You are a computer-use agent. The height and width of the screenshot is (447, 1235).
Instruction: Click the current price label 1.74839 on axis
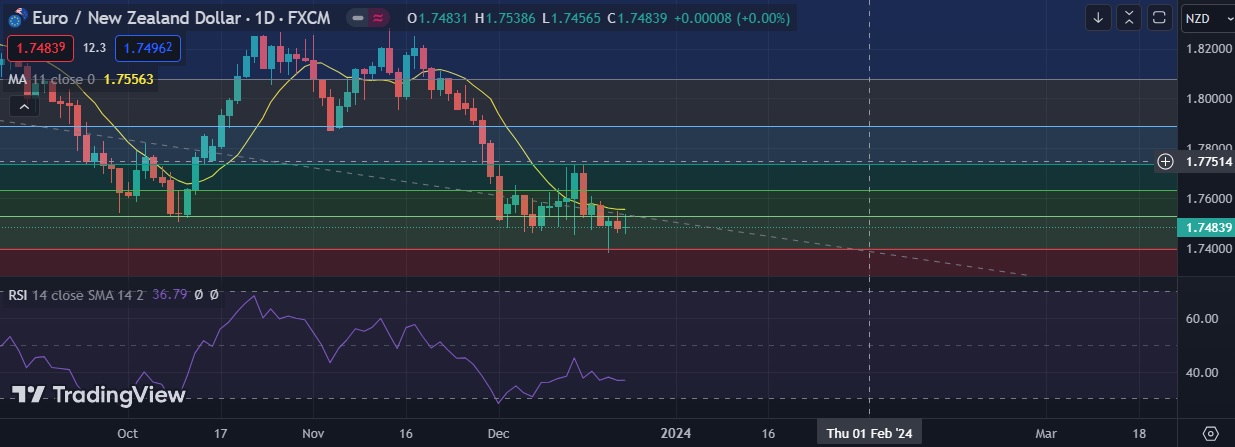tap(1208, 228)
